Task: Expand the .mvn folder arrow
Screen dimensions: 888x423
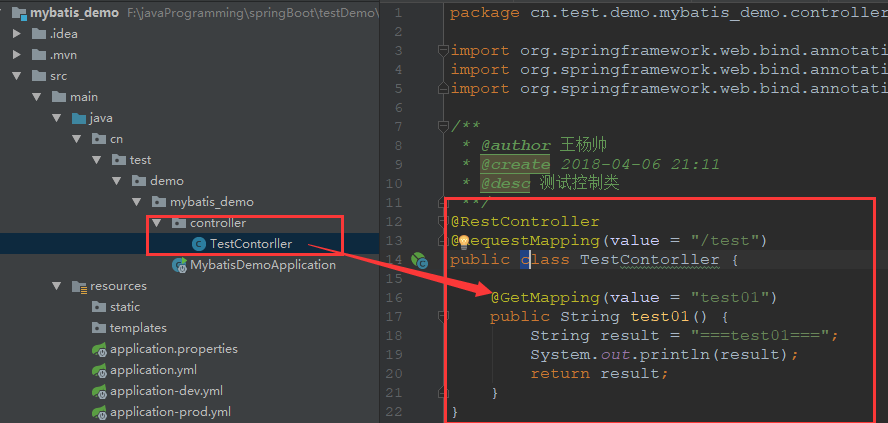Action: [x=16, y=55]
